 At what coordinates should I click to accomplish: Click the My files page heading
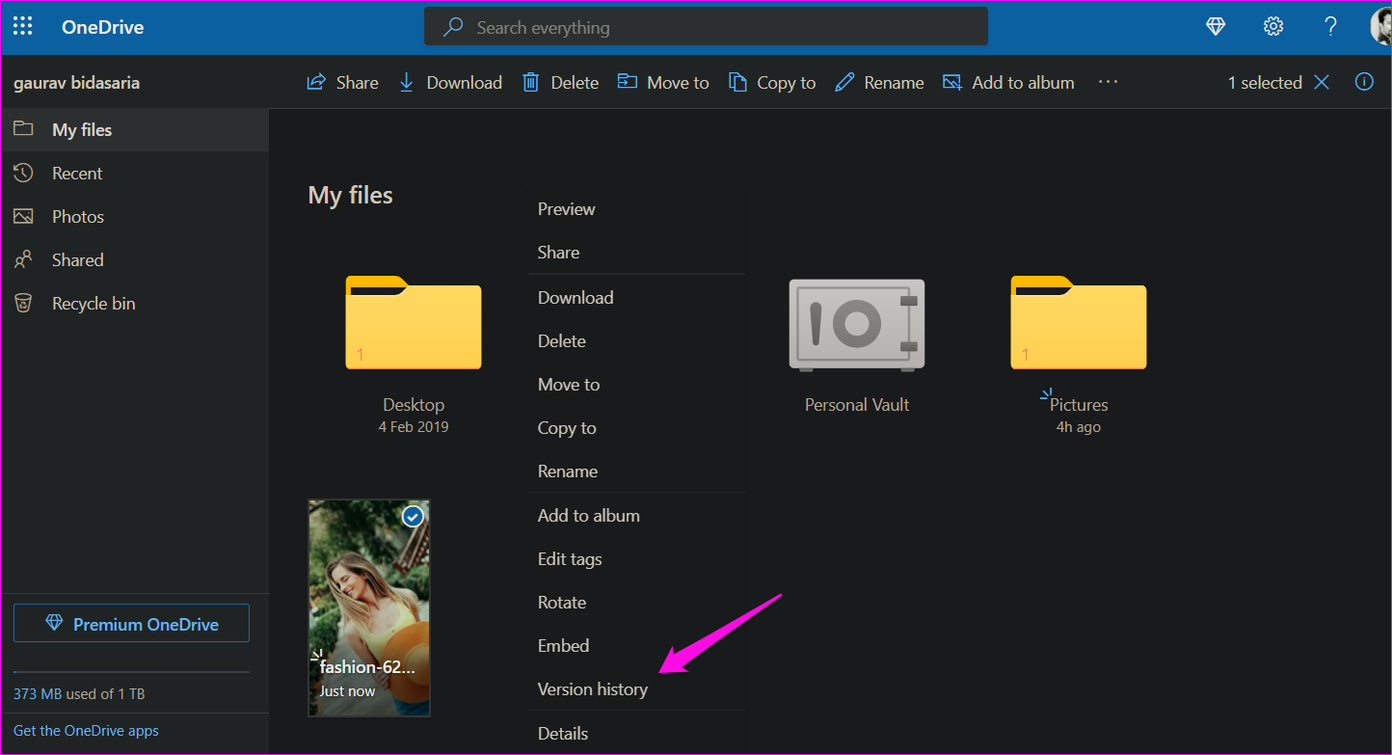350,195
